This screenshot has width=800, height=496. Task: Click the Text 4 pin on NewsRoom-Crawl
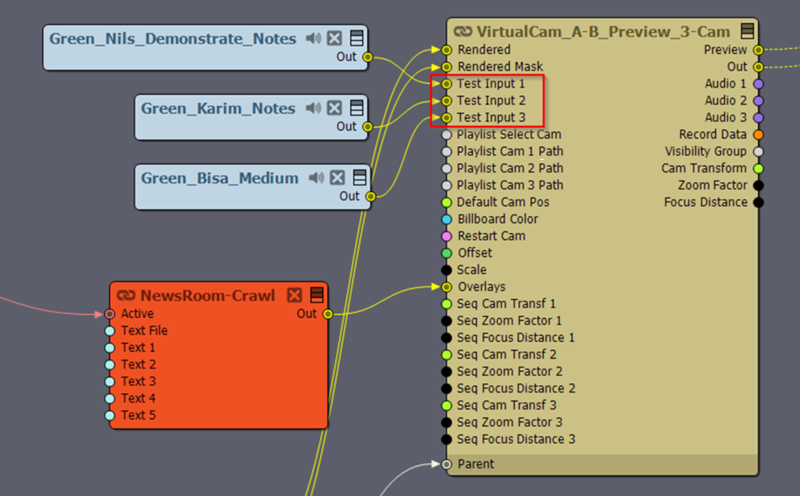110,399
